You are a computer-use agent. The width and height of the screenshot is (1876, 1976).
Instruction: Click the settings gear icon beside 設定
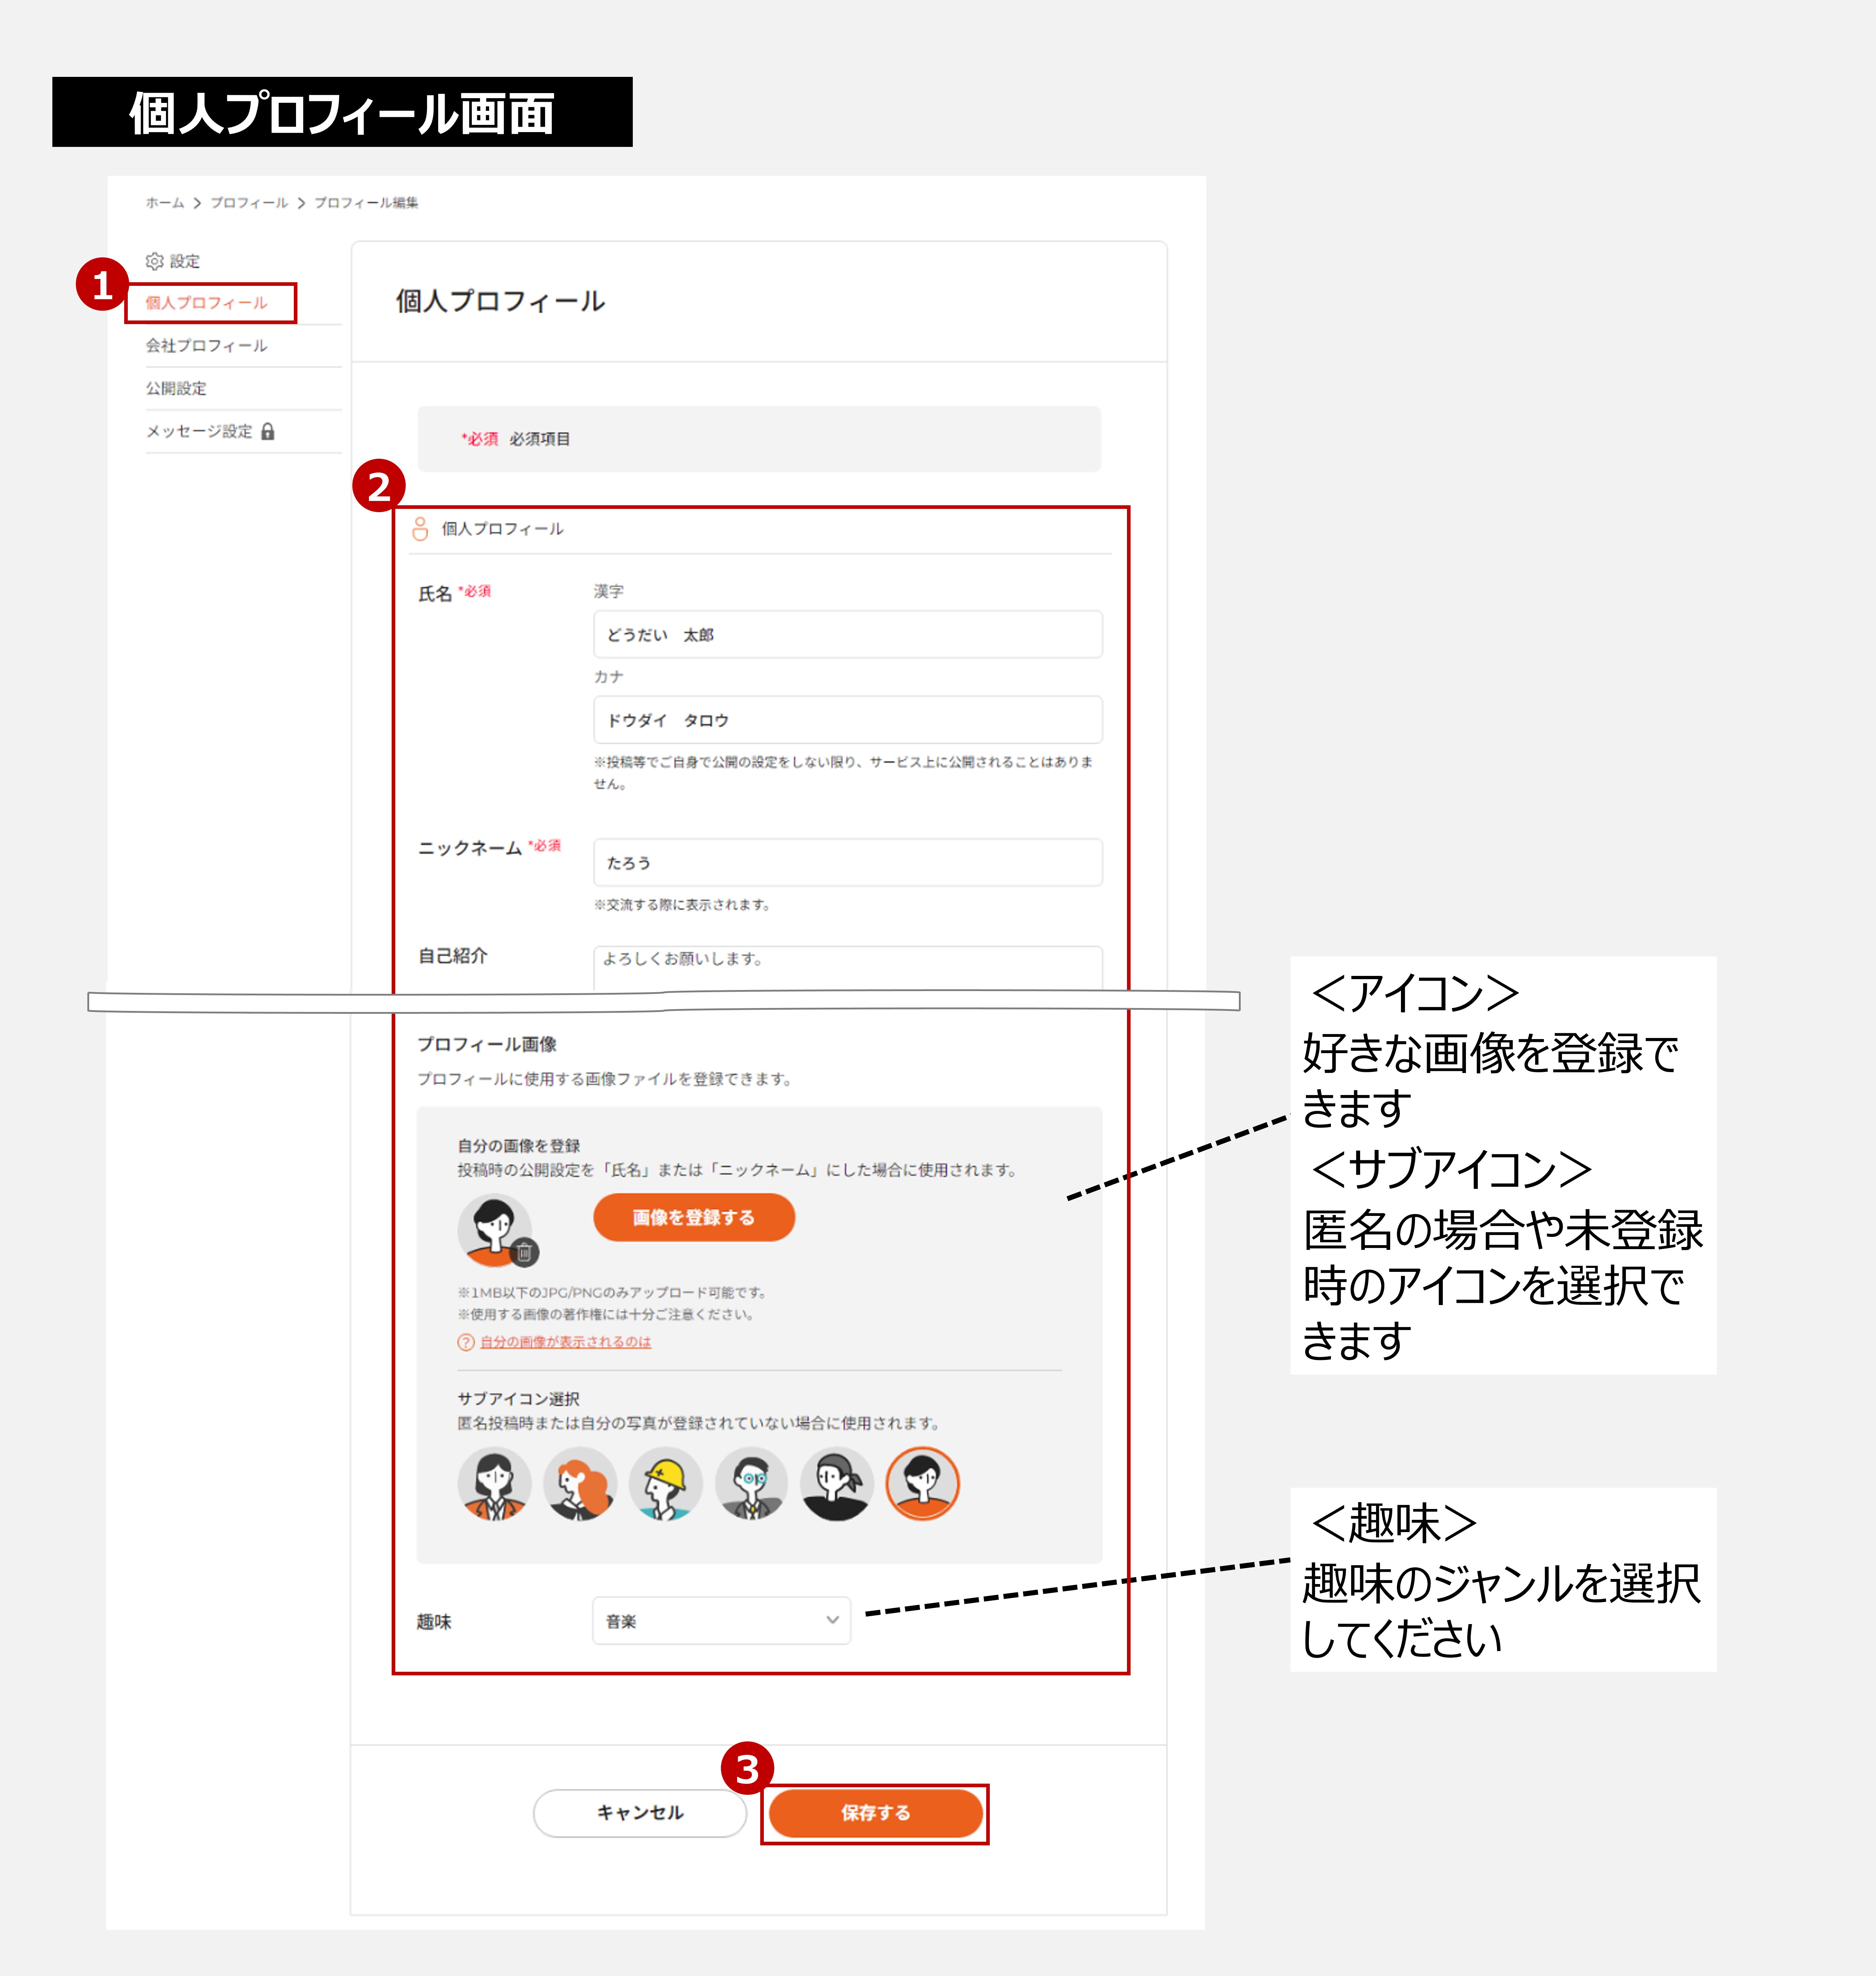pyautogui.click(x=155, y=261)
